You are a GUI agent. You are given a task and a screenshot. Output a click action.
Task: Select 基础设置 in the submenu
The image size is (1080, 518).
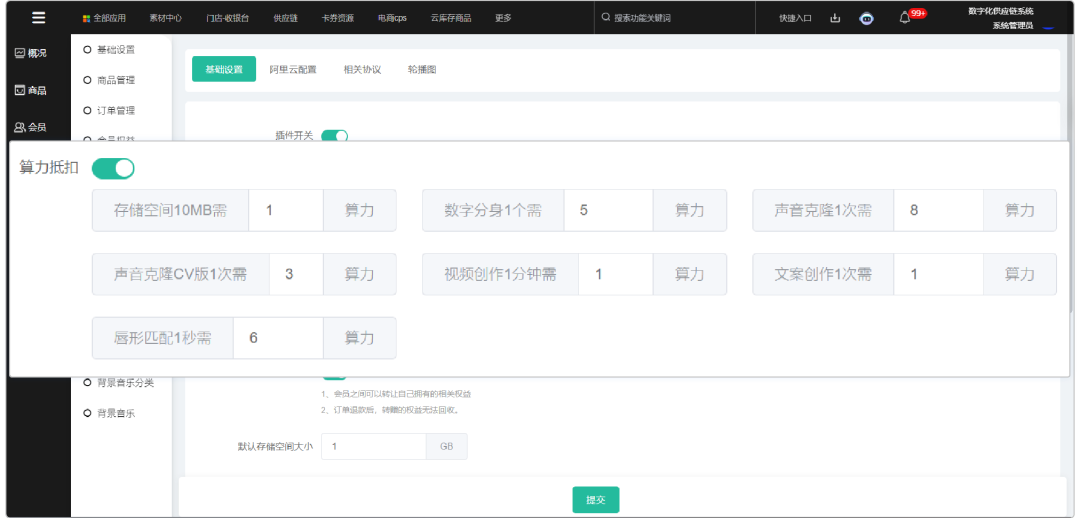coord(109,50)
